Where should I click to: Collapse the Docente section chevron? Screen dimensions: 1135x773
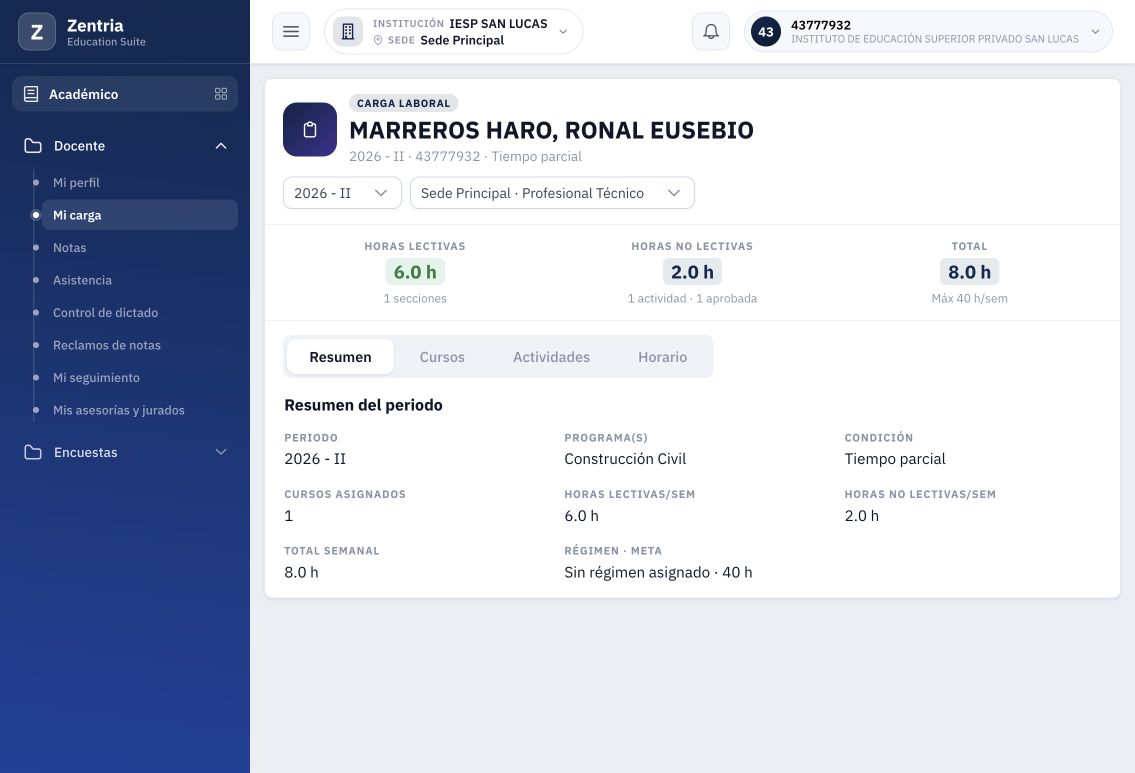click(221, 145)
